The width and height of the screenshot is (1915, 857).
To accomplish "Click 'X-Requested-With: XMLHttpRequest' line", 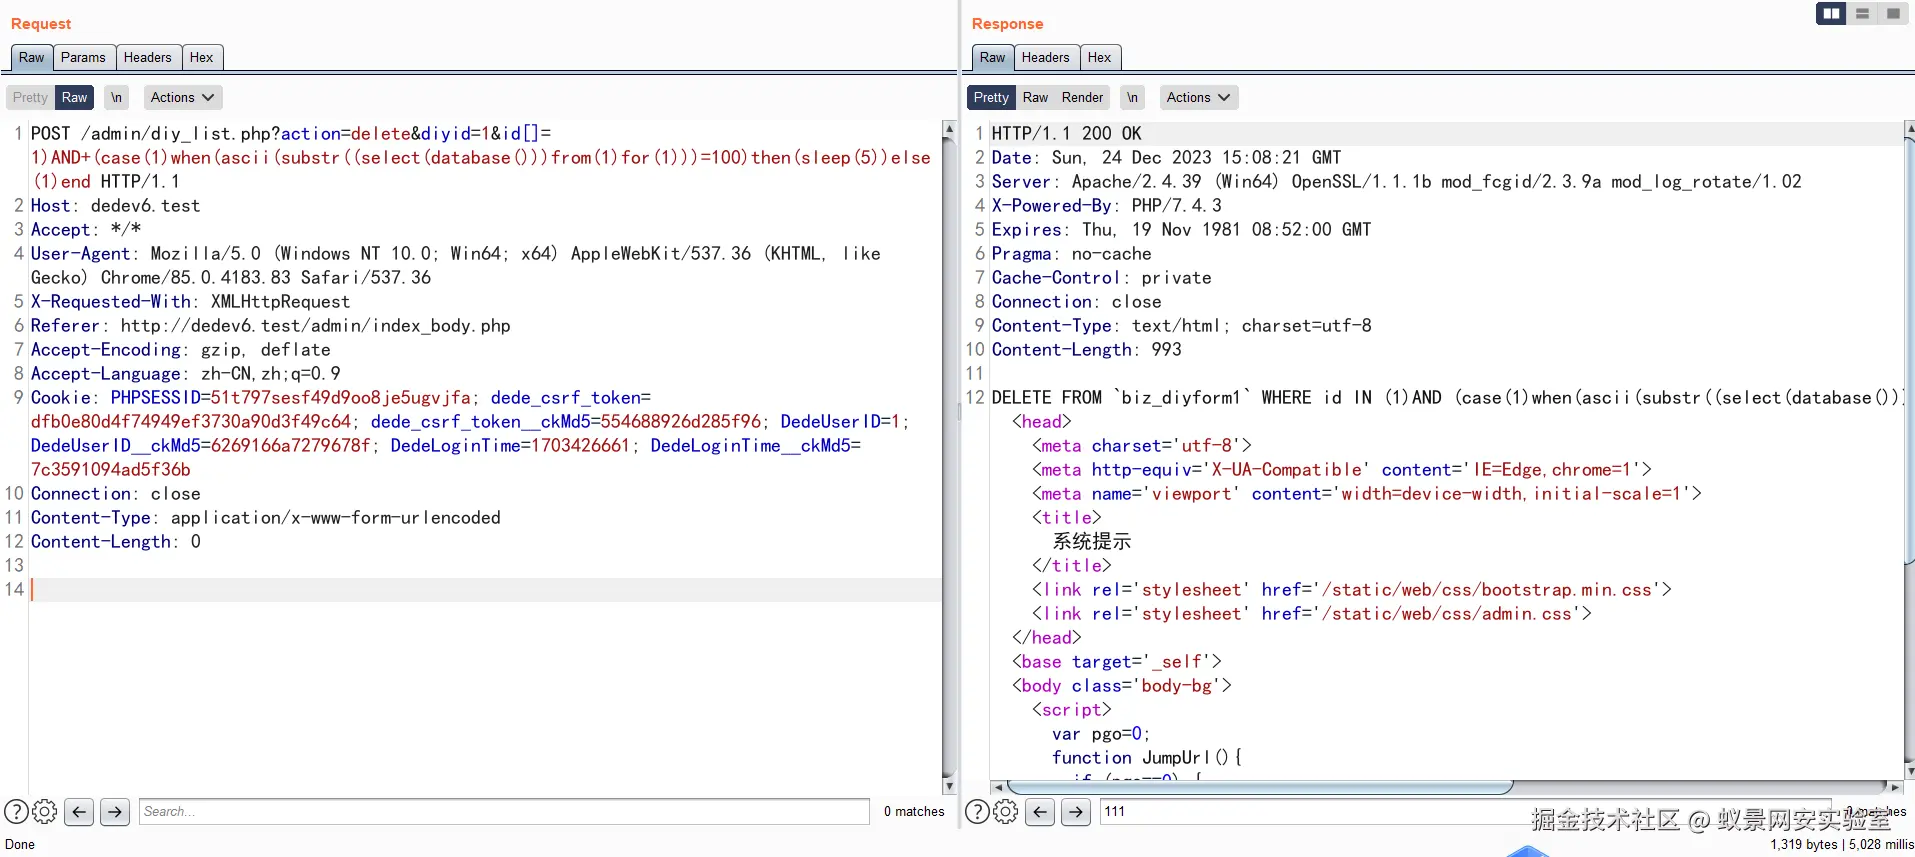I will point(190,301).
